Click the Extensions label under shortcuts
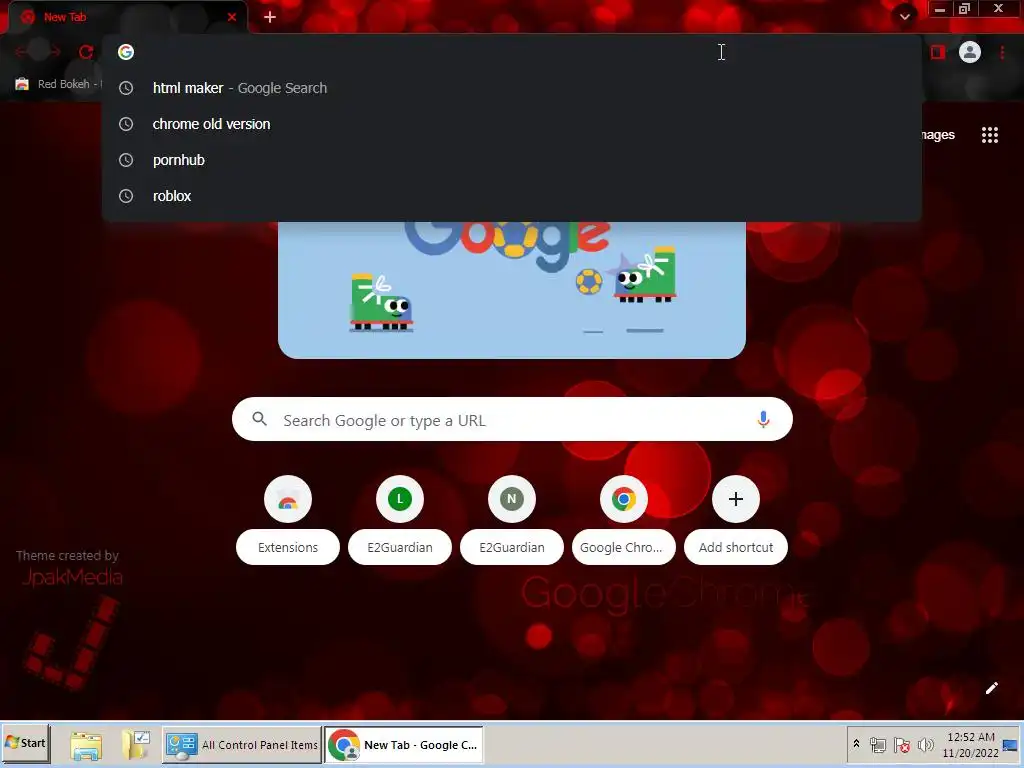The height and width of the screenshot is (768, 1024). click(288, 547)
